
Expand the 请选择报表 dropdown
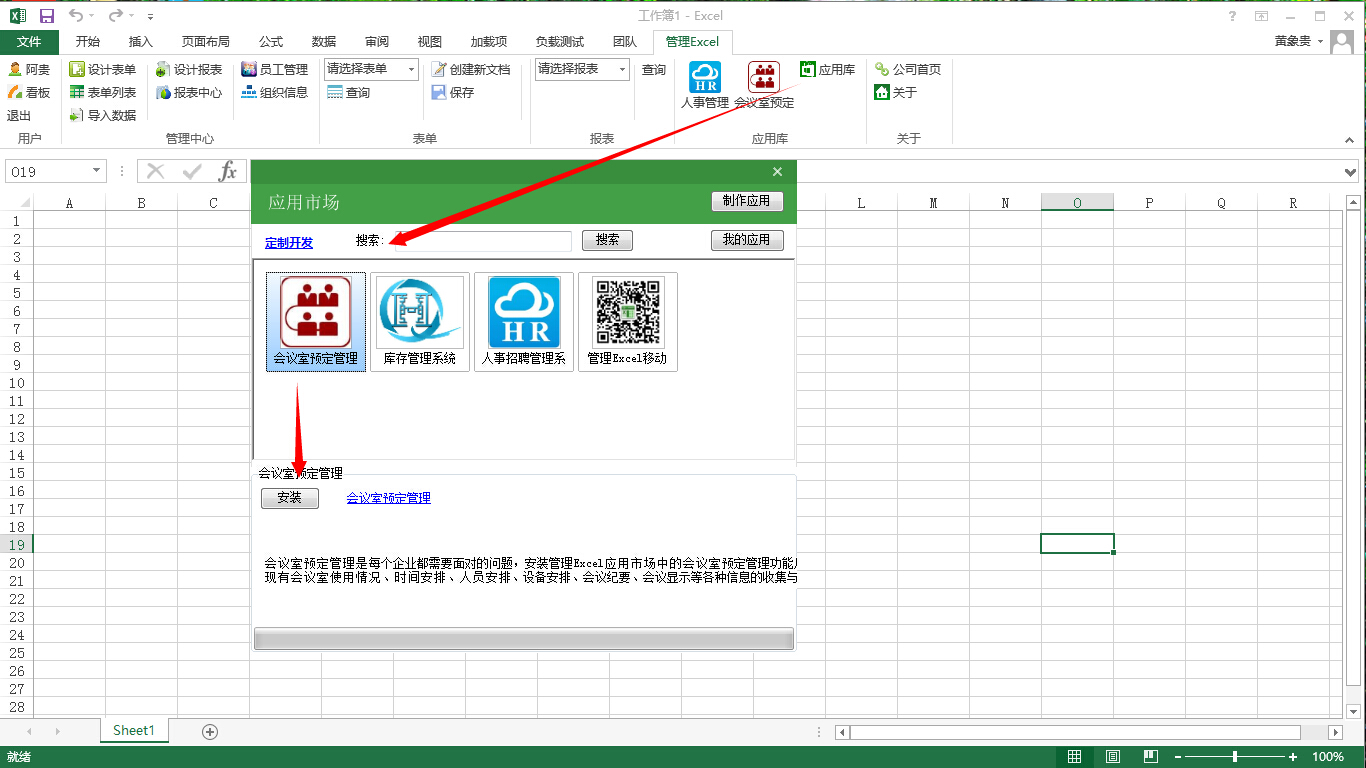[623, 69]
